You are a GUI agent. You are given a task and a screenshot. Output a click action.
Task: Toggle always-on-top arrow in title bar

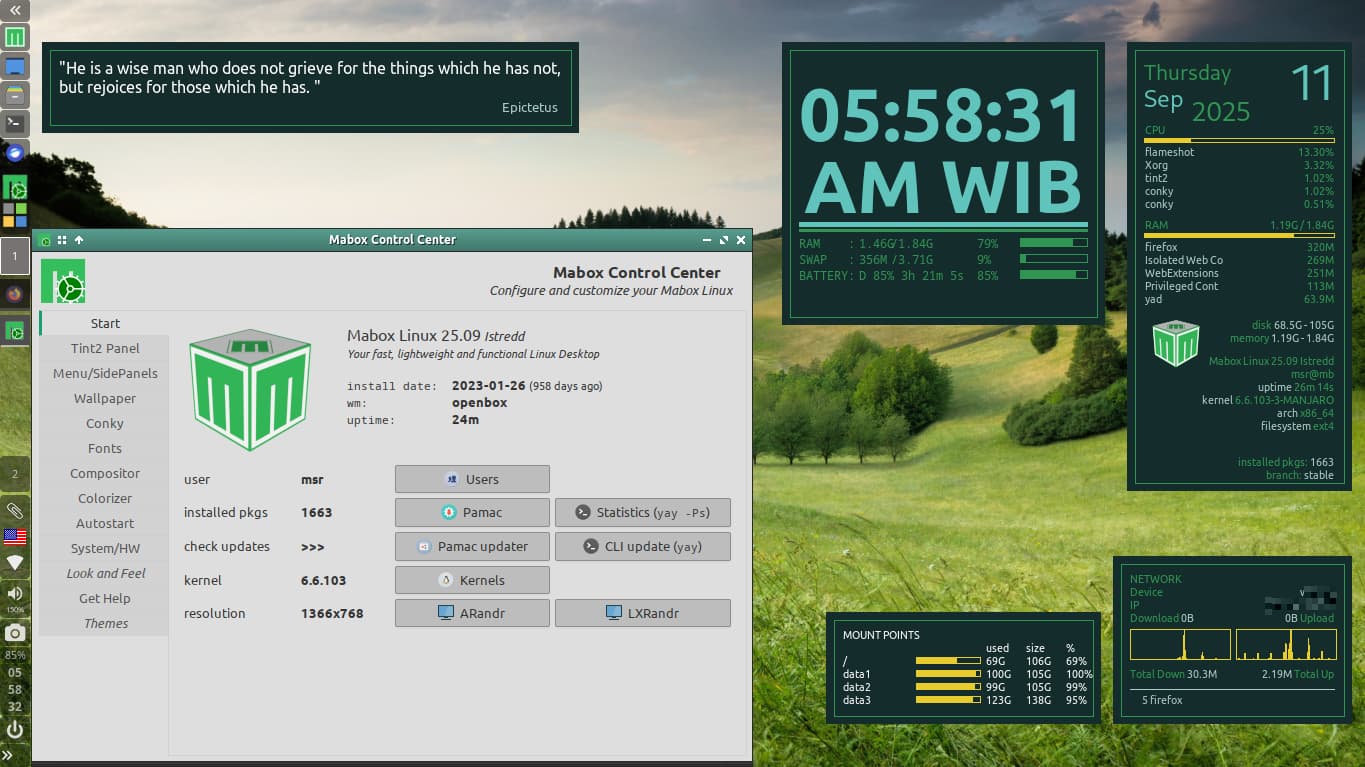pos(79,240)
